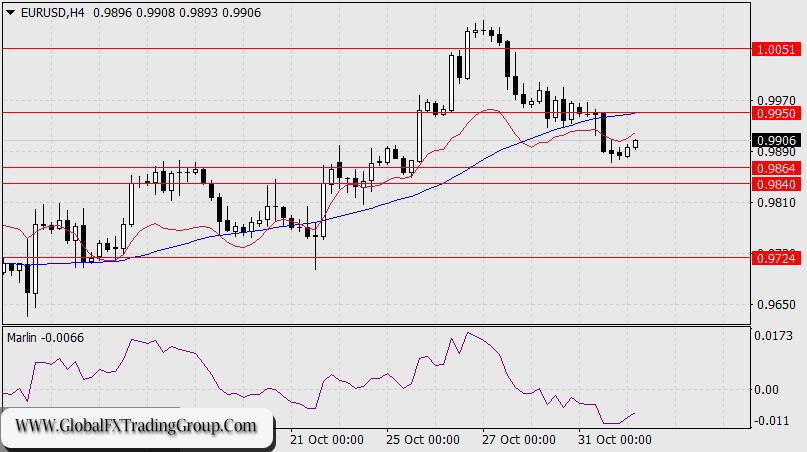Click the EURUSD,H4 chart title
Screen dimensions: 807x452
tap(52, 13)
